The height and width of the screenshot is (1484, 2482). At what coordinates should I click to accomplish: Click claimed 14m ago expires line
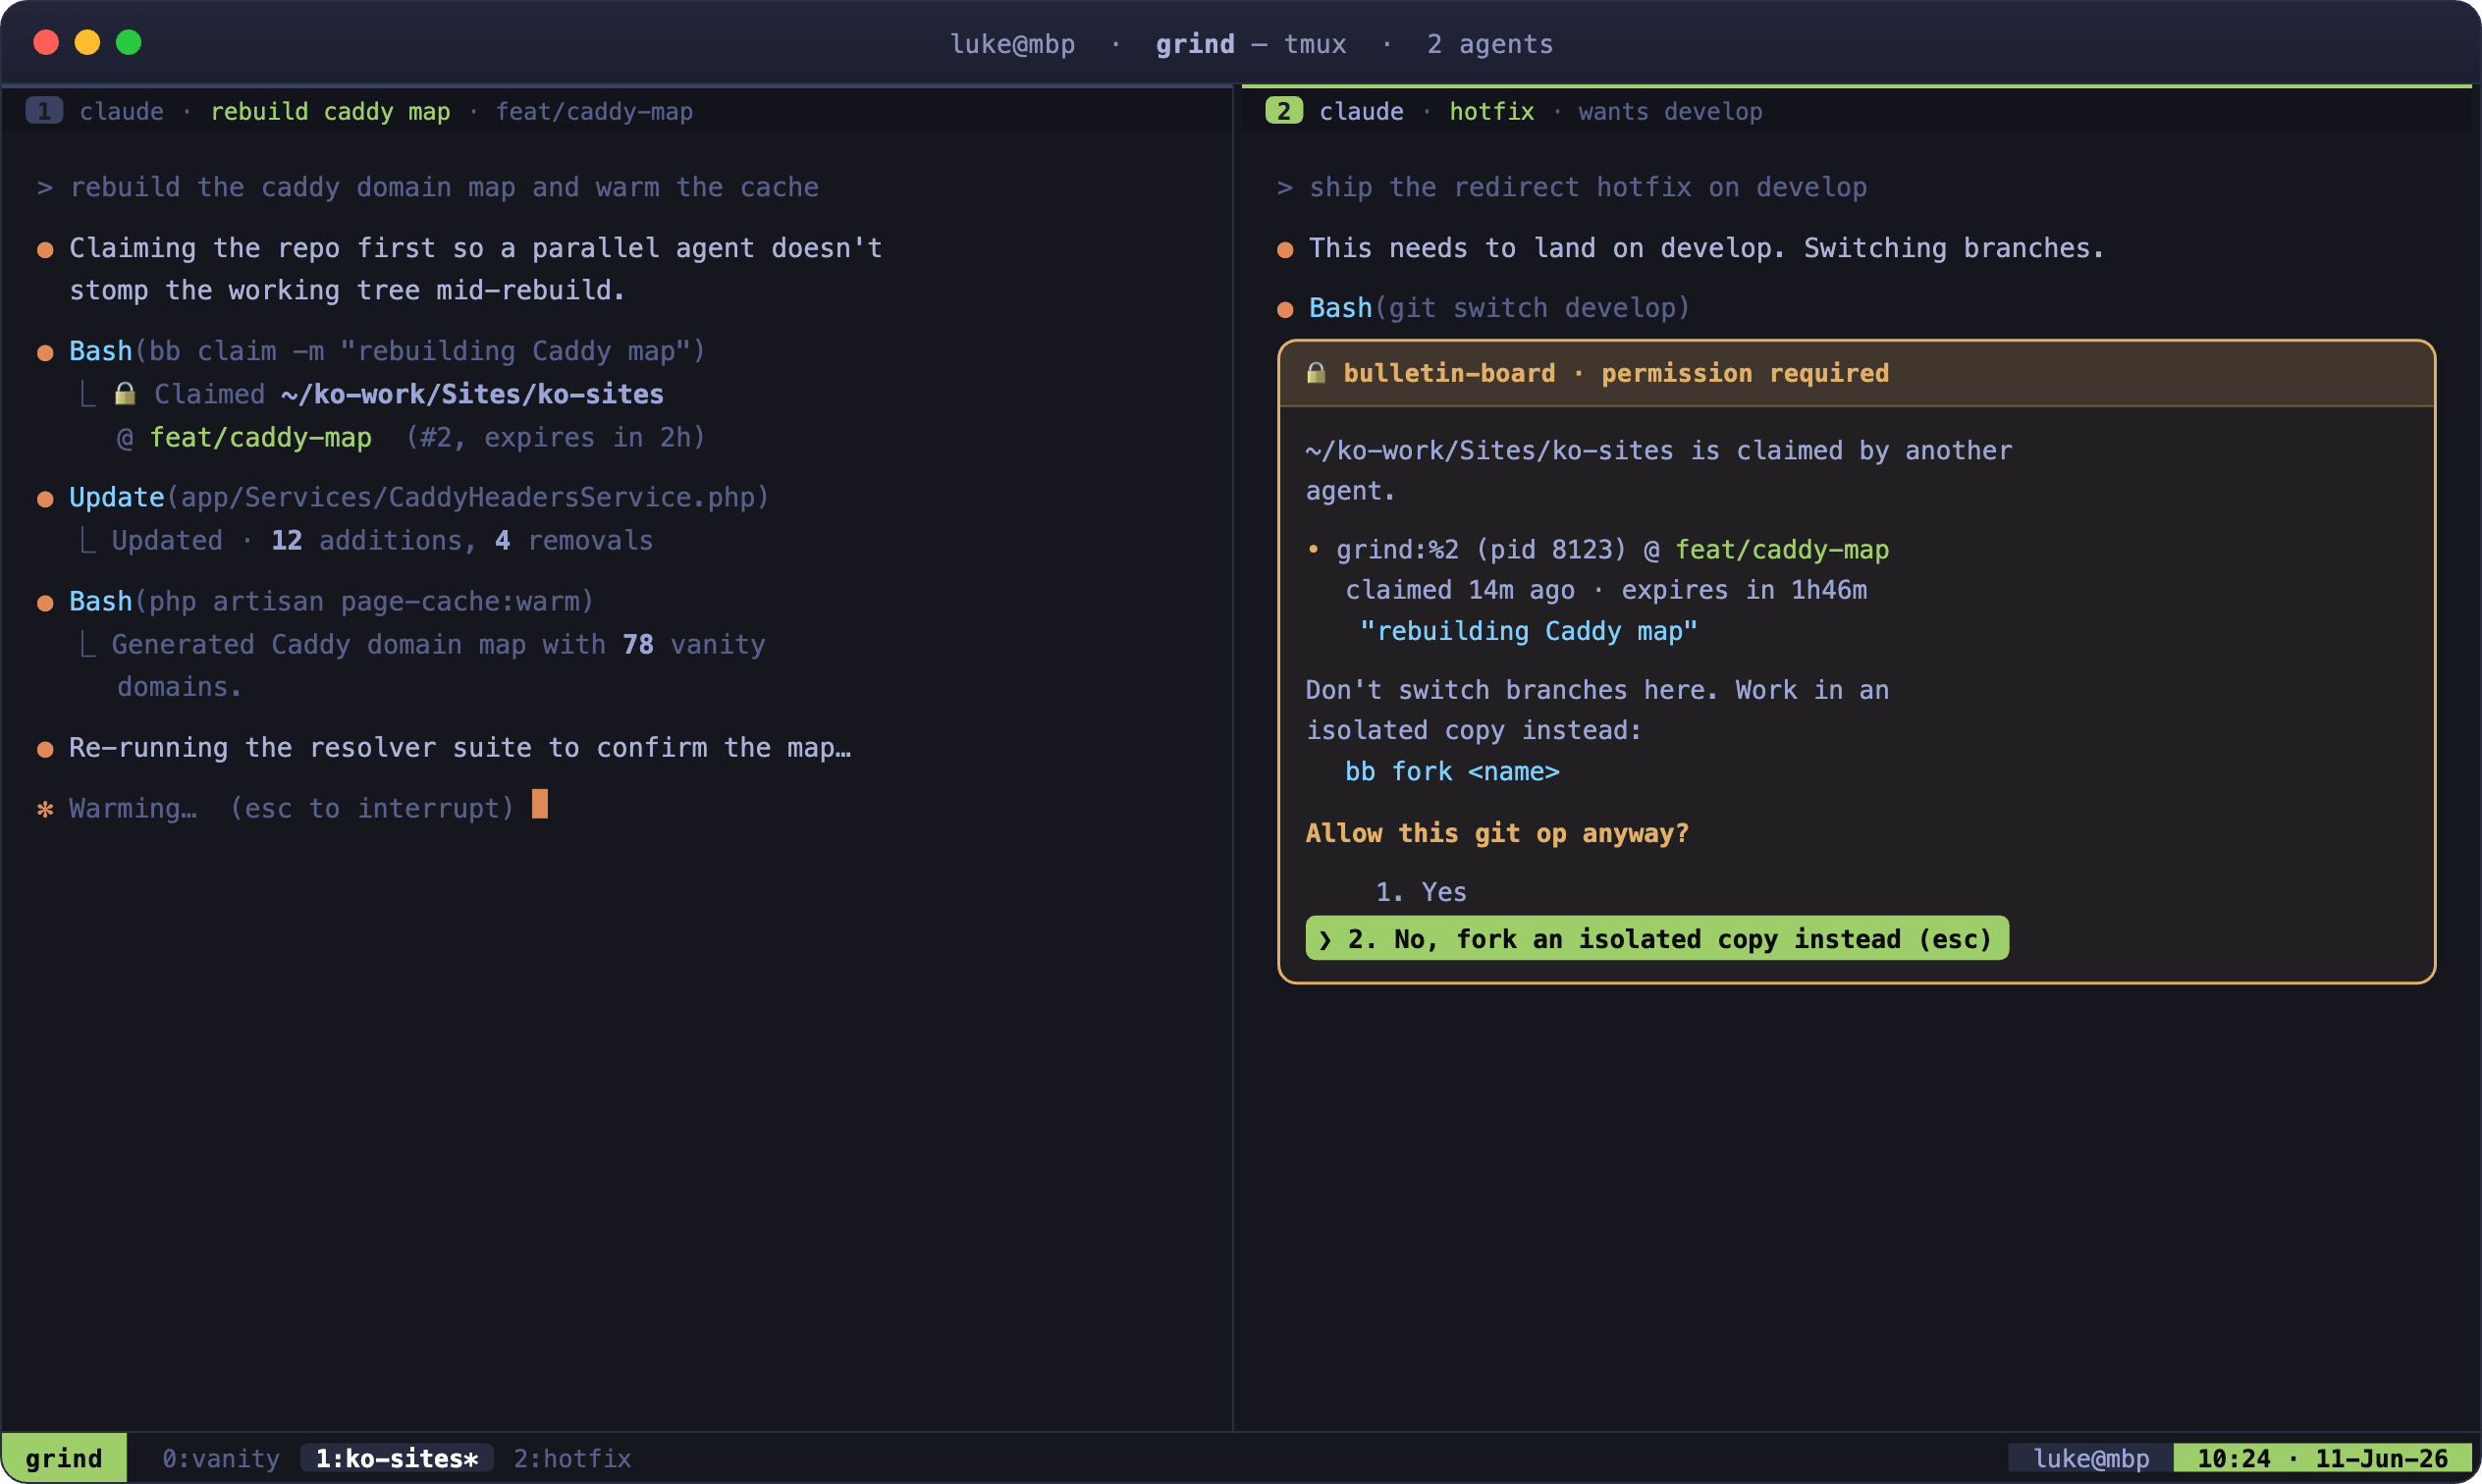[x=1605, y=590]
